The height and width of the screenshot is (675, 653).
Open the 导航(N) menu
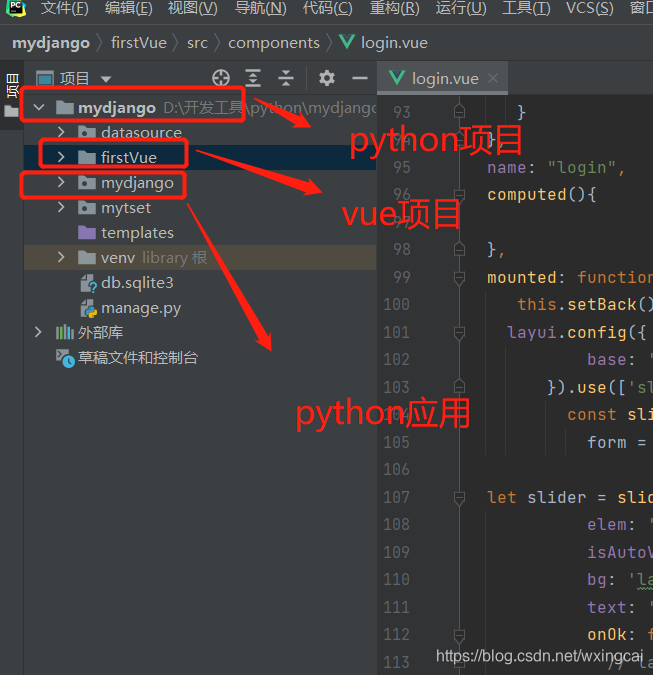260,8
